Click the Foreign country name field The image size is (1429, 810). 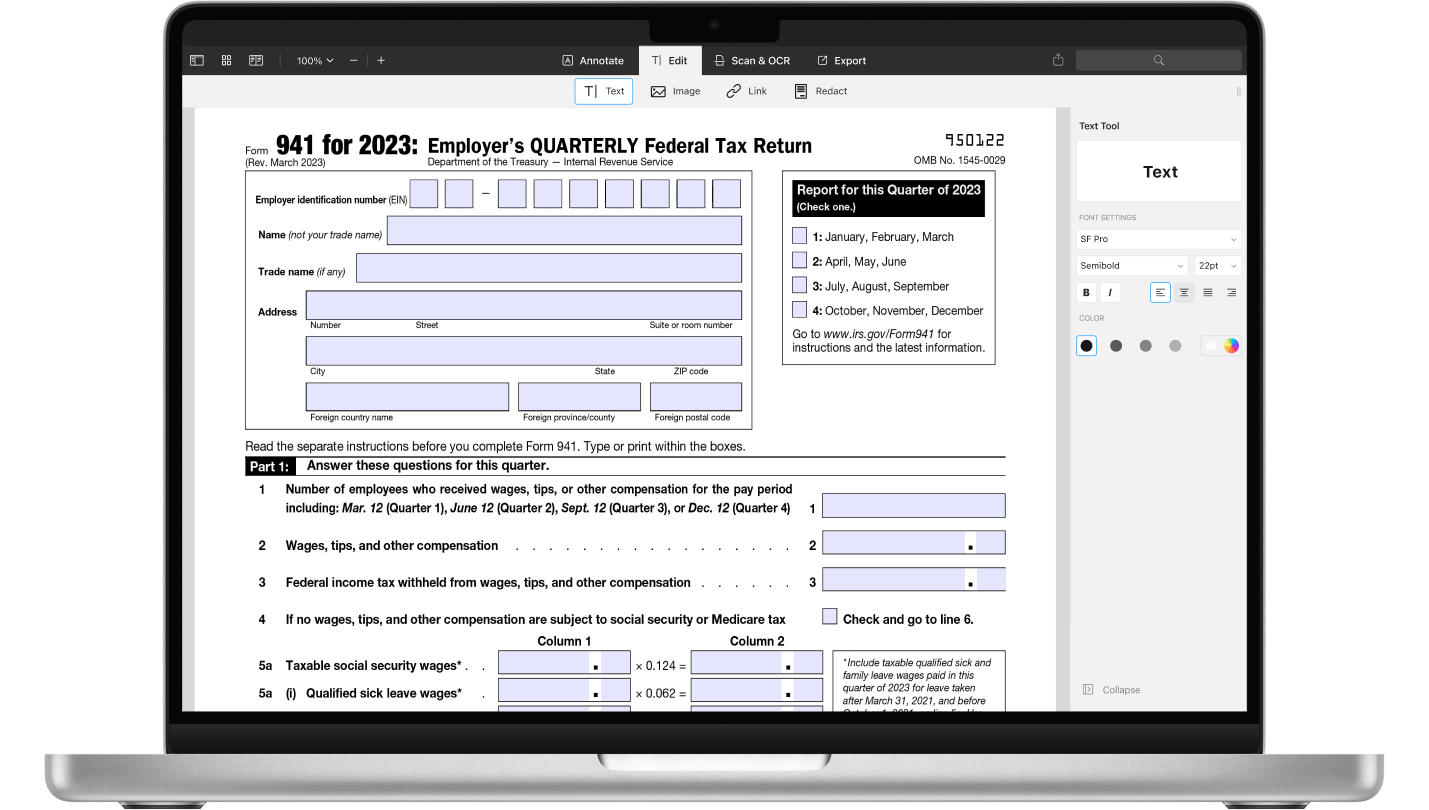[407, 397]
